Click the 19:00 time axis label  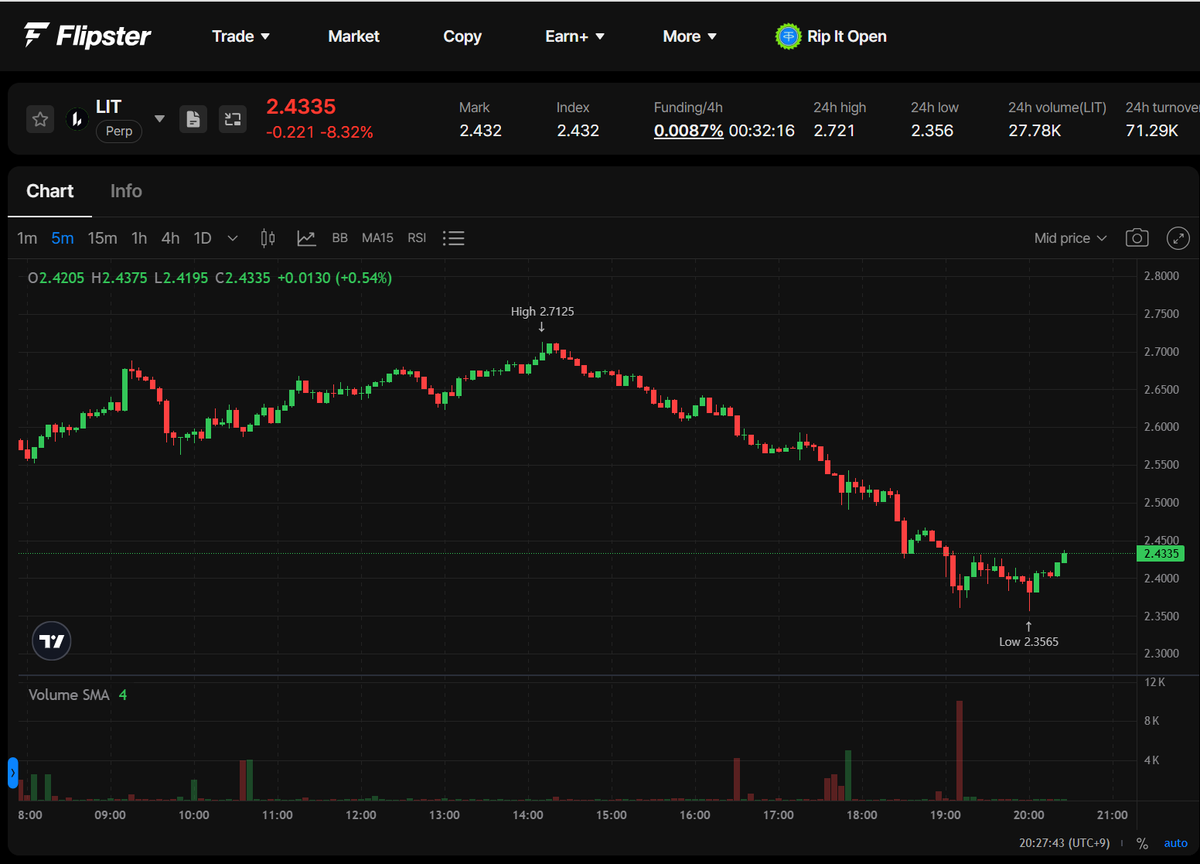point(945,815)
